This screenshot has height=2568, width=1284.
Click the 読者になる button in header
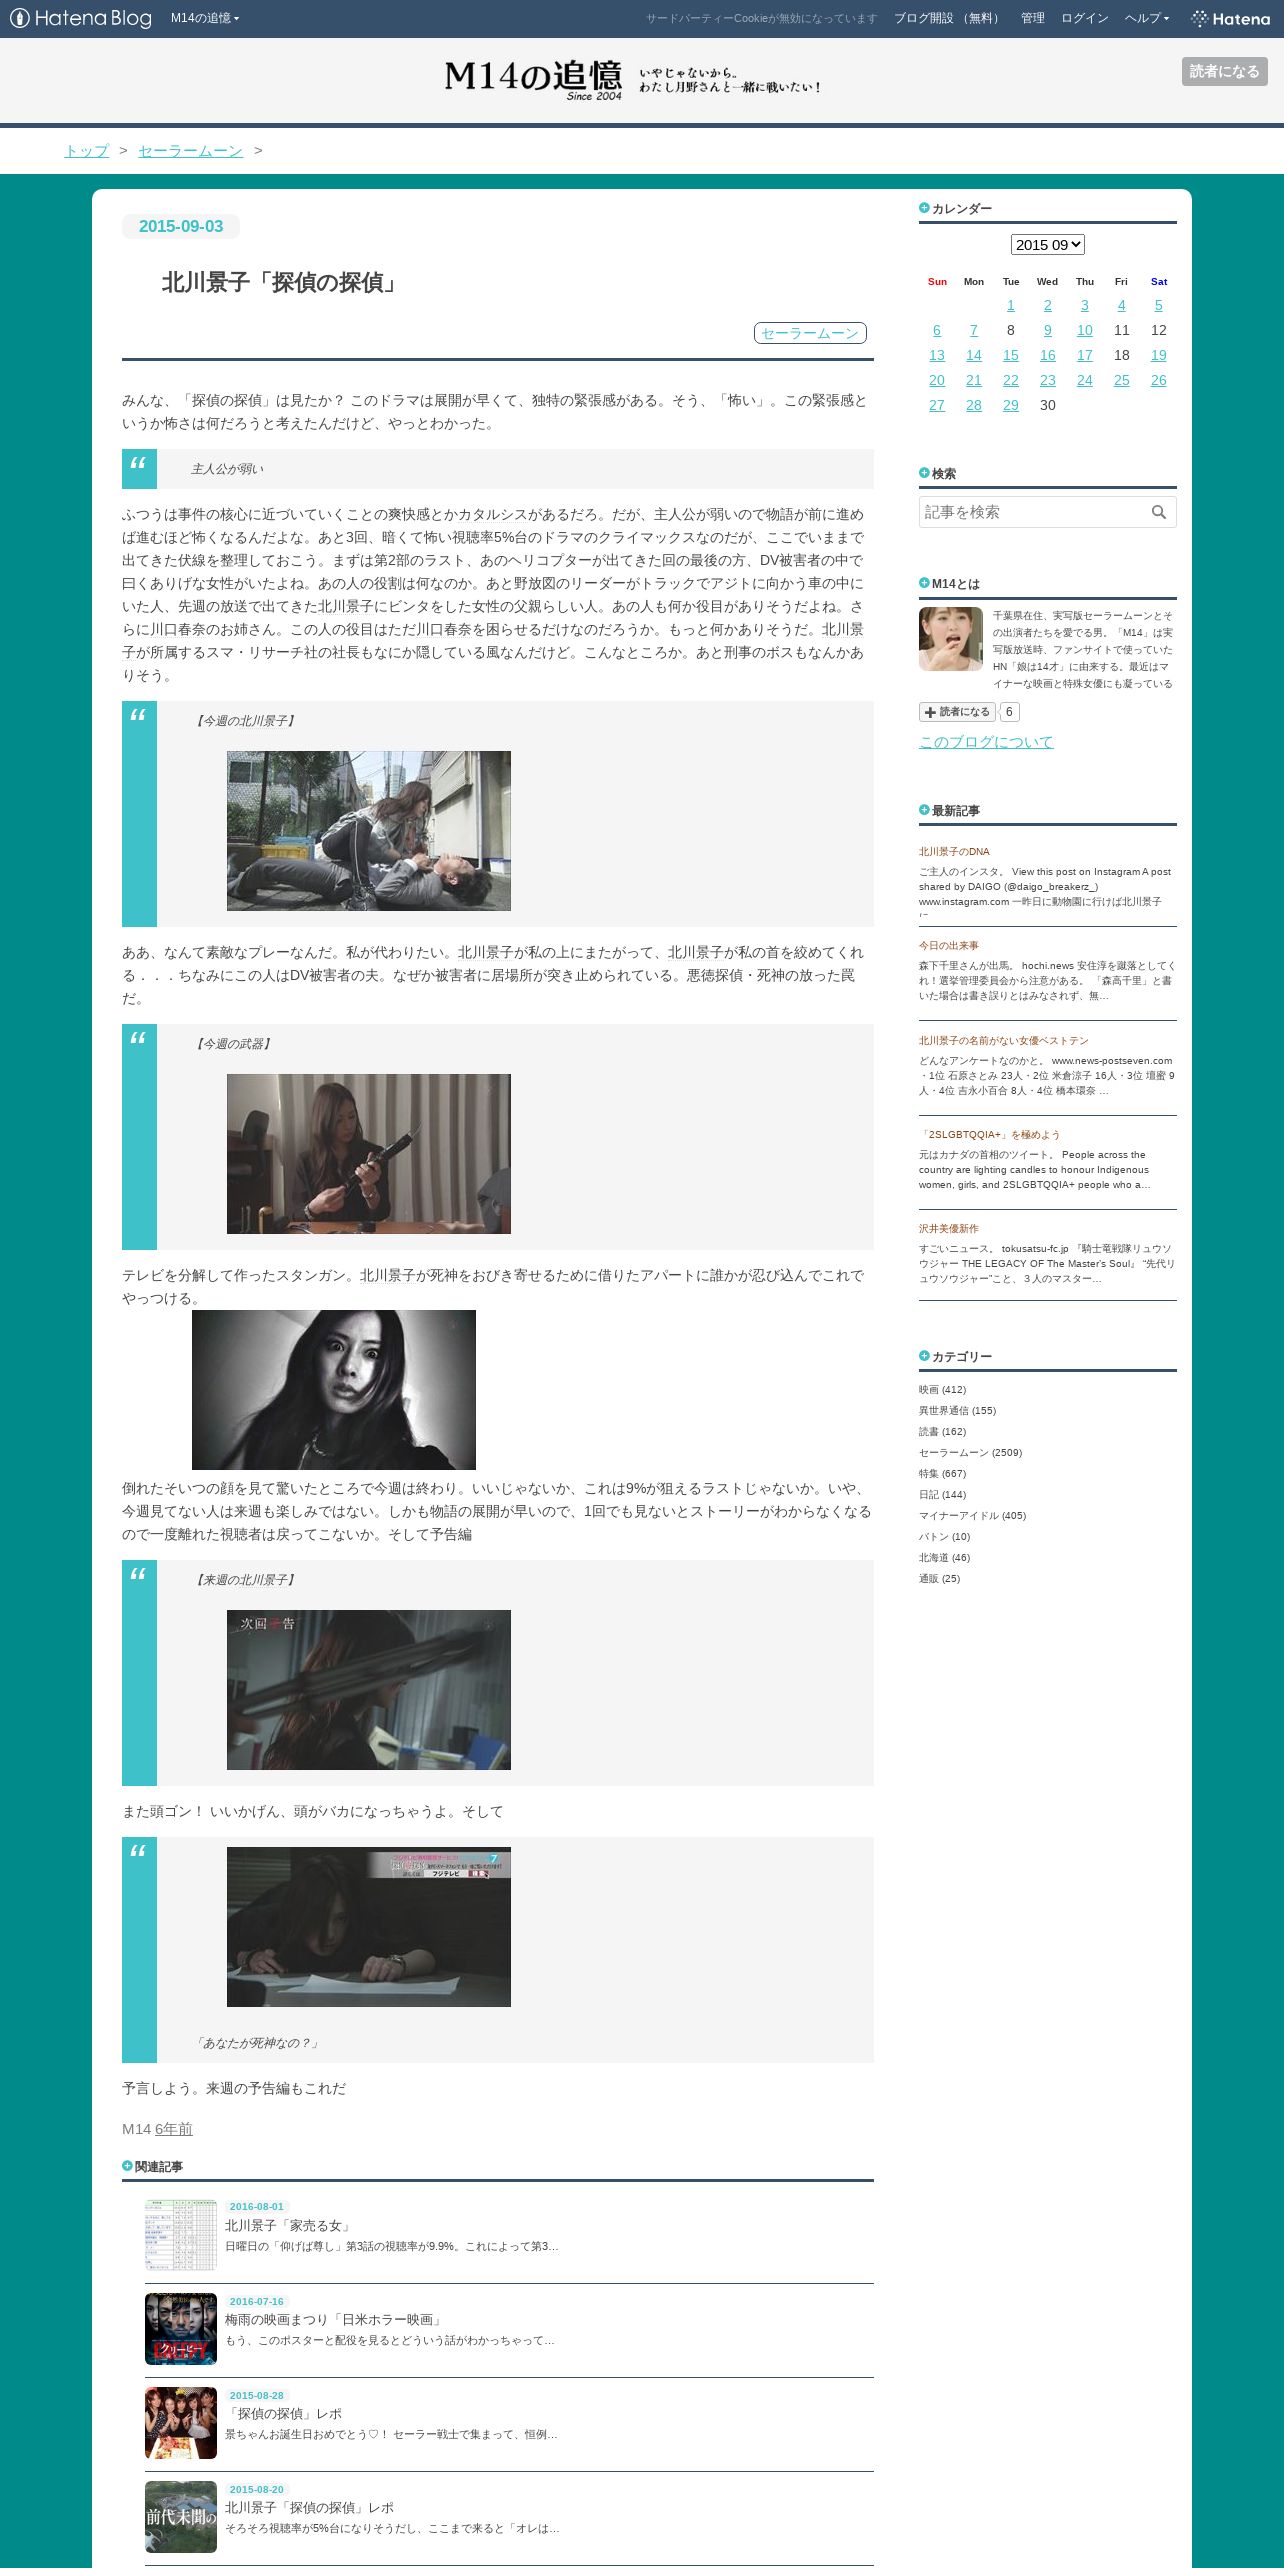(1224, 71)
